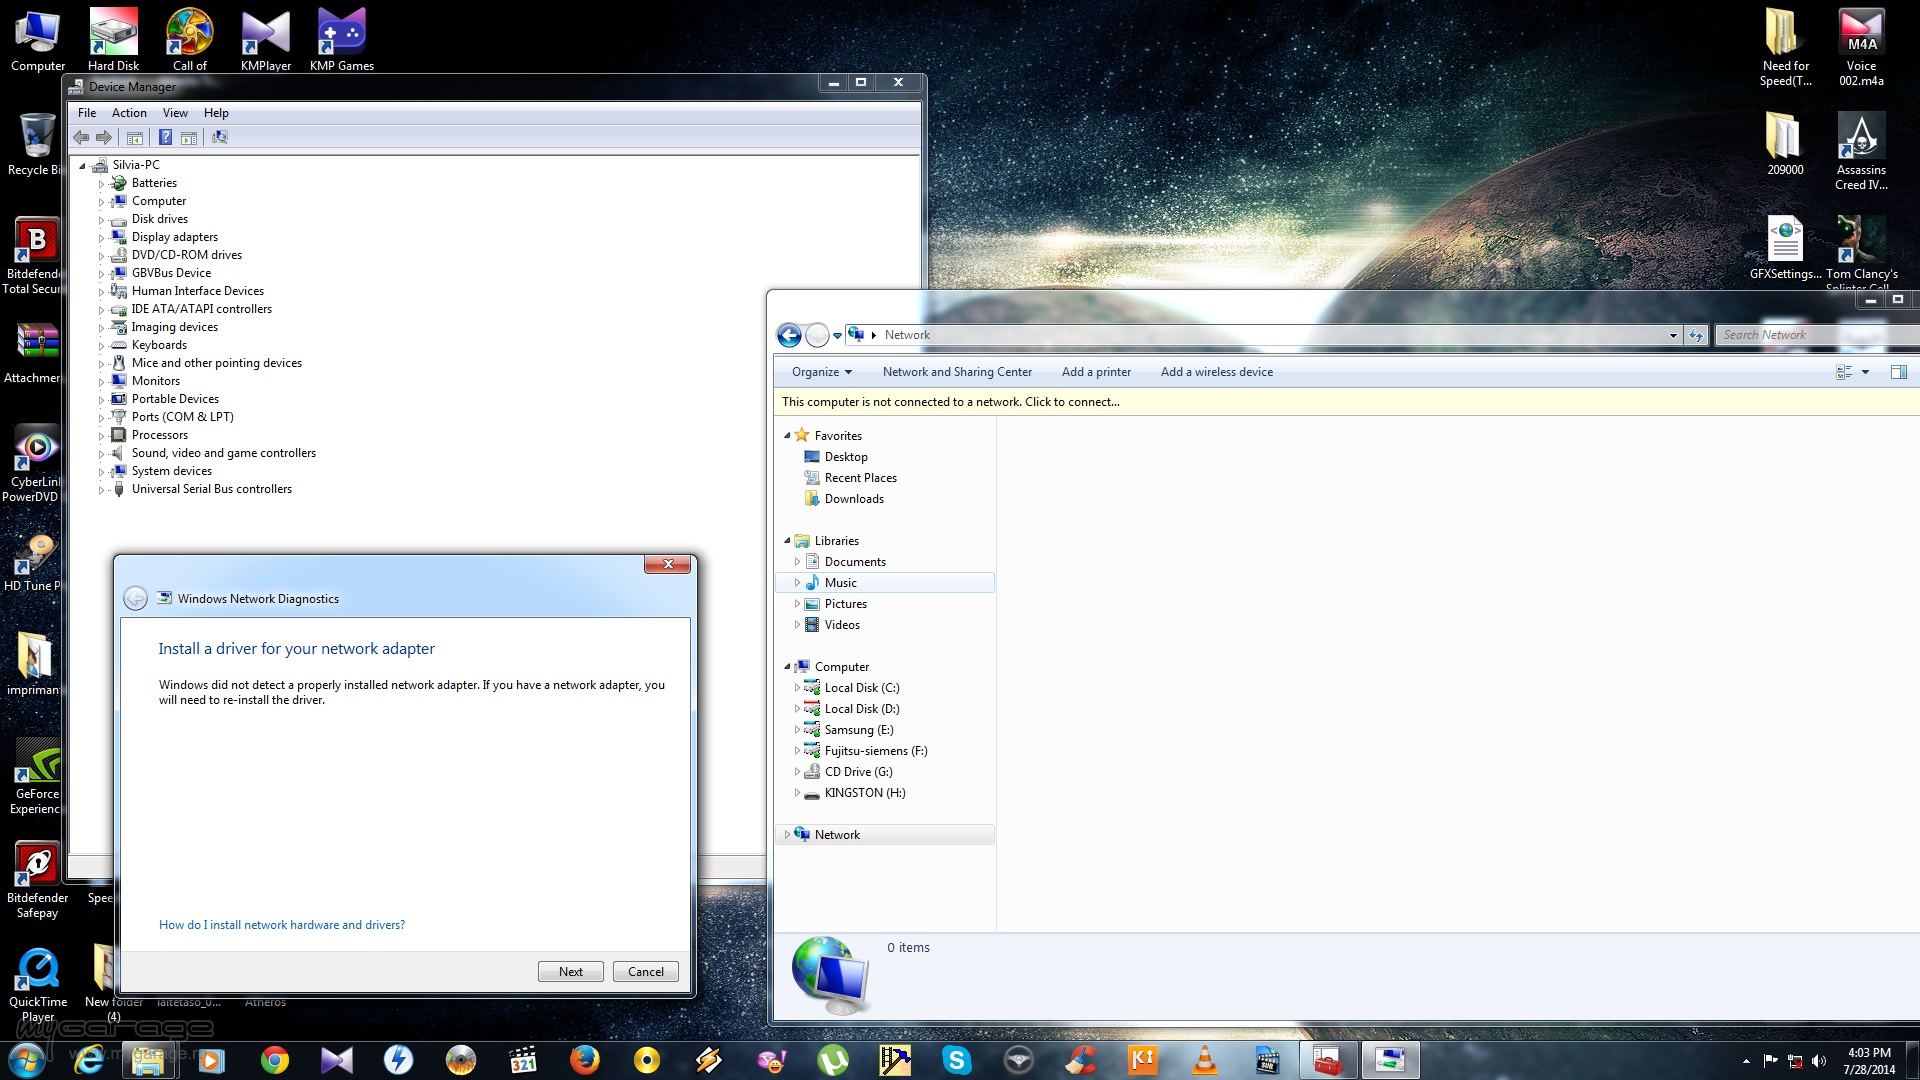Click the scan for hardware changes icon
1920x1080 pixels.
click(x=220, y=138)
